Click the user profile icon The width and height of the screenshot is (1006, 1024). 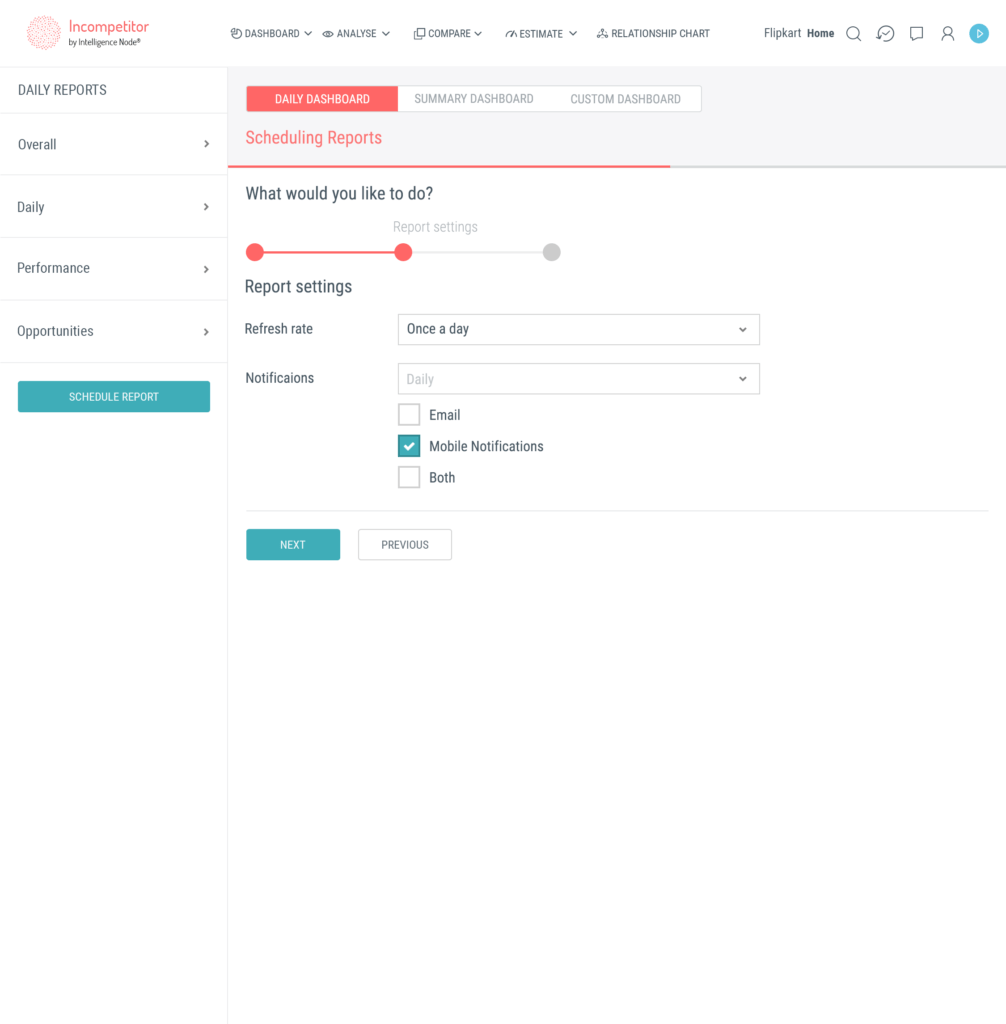(x=947, y=33)
